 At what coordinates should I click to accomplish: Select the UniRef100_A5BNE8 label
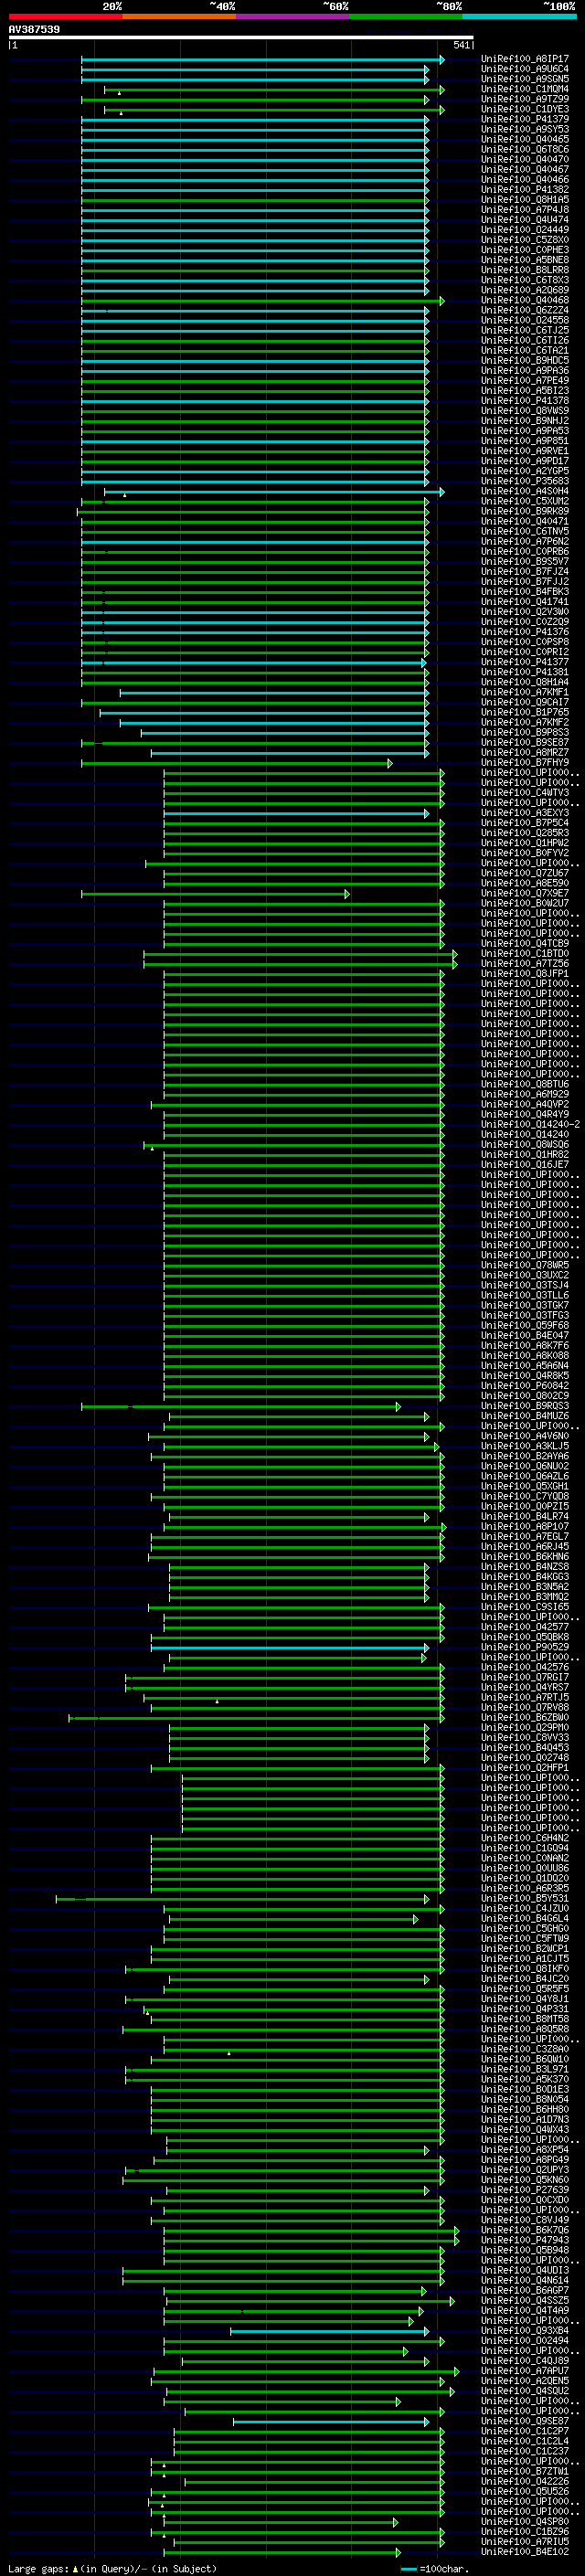(525, 260)
